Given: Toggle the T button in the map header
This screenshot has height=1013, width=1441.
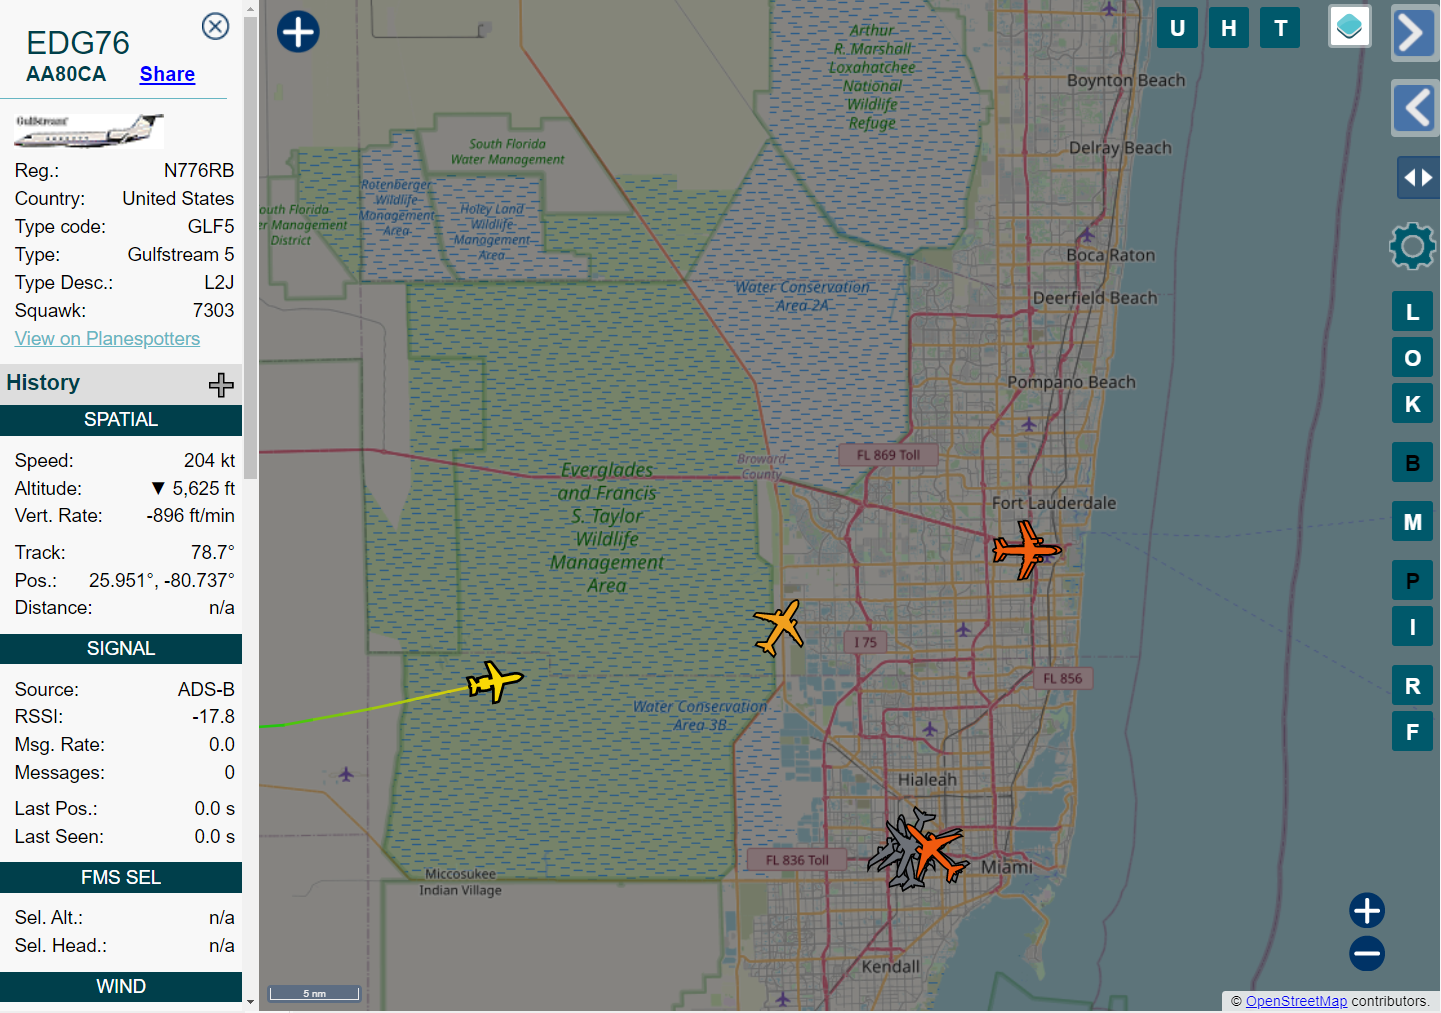Looking at the screenshot, I should tap(1280, 28).
